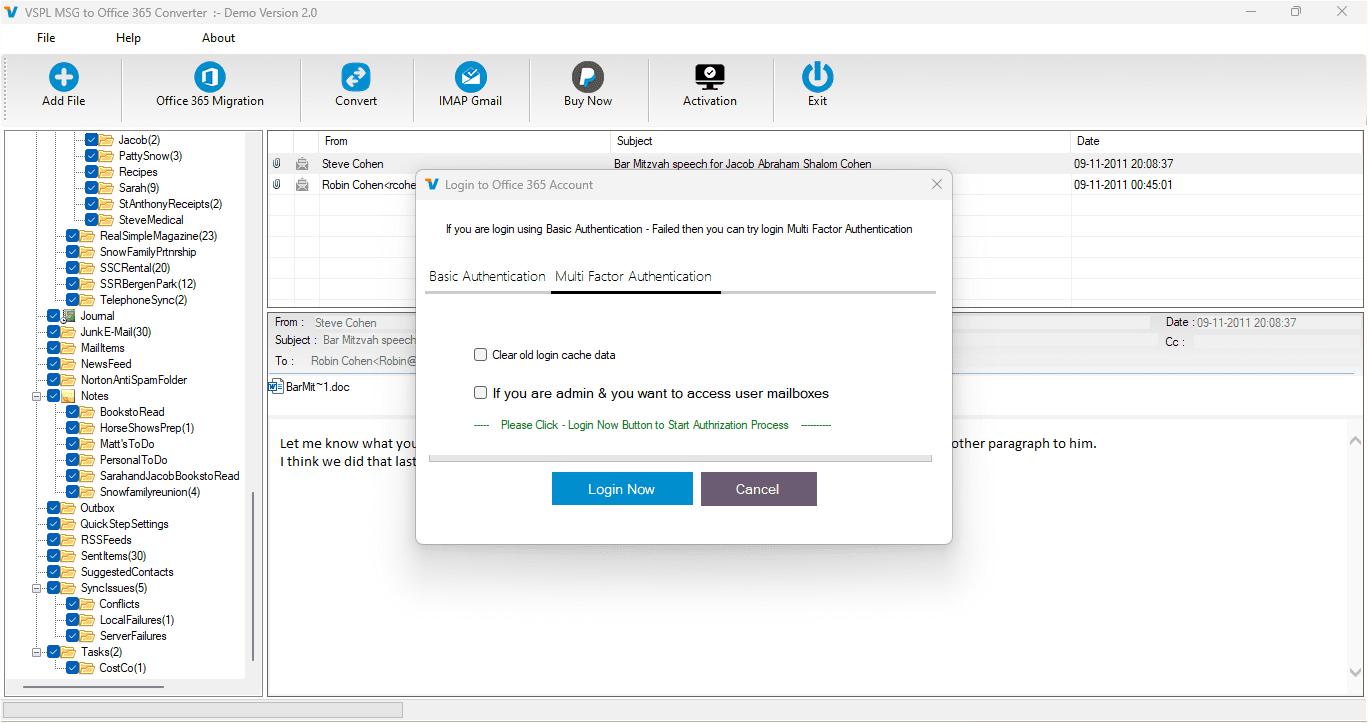Click the Buy Now PayPal icon
The height and width of the screenshot is (723, 1368).
coord(588,77)
